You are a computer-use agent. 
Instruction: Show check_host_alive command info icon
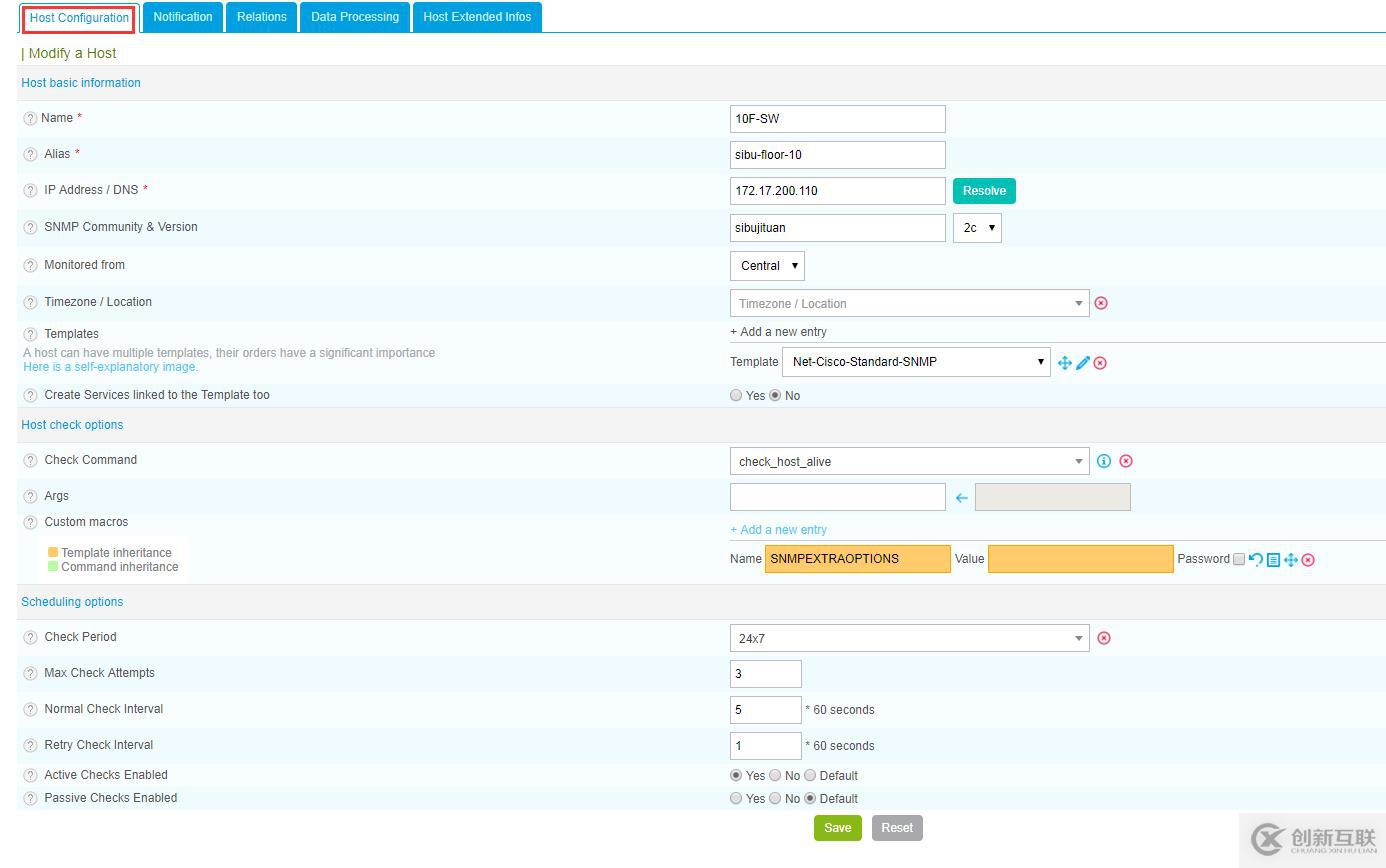click(1104, 461)
